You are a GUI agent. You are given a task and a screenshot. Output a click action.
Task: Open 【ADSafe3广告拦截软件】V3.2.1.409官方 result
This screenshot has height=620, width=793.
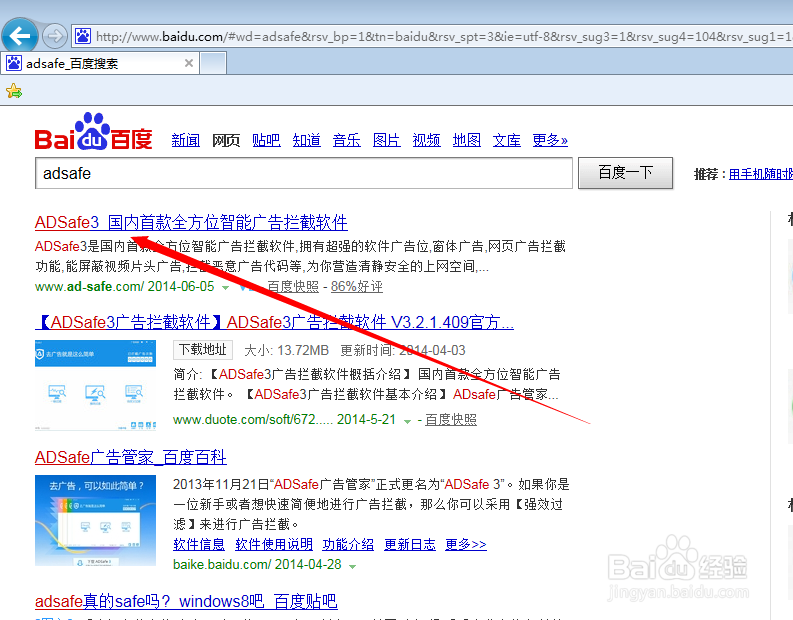pos(275,322)
